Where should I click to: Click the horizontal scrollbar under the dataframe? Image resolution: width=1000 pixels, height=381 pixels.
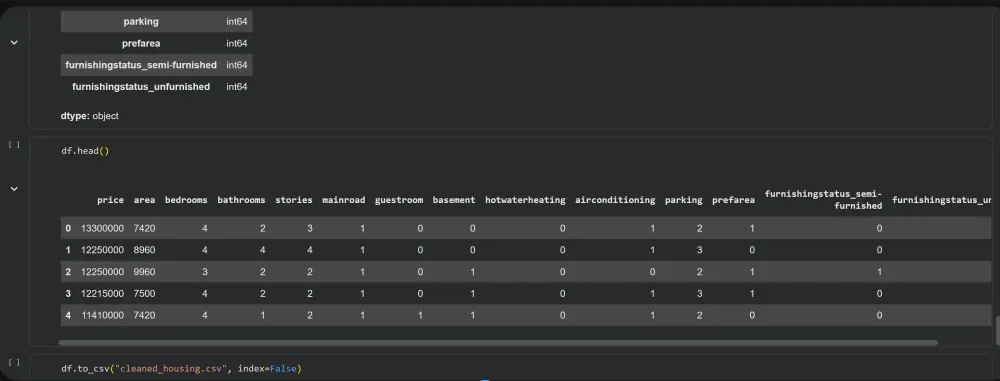[x=497, y=343]
